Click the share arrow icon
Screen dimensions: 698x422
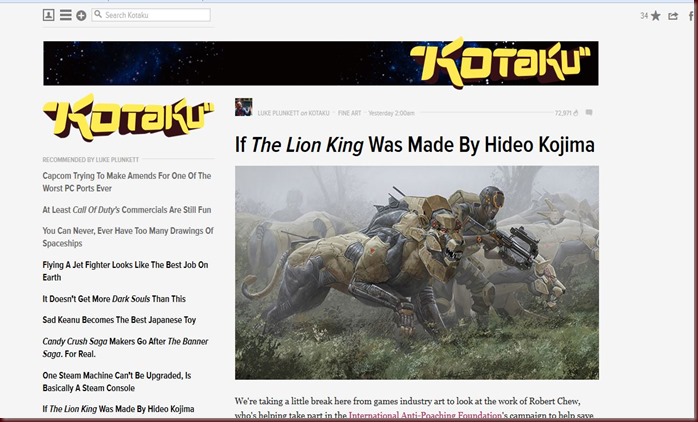tap(673, 16)
